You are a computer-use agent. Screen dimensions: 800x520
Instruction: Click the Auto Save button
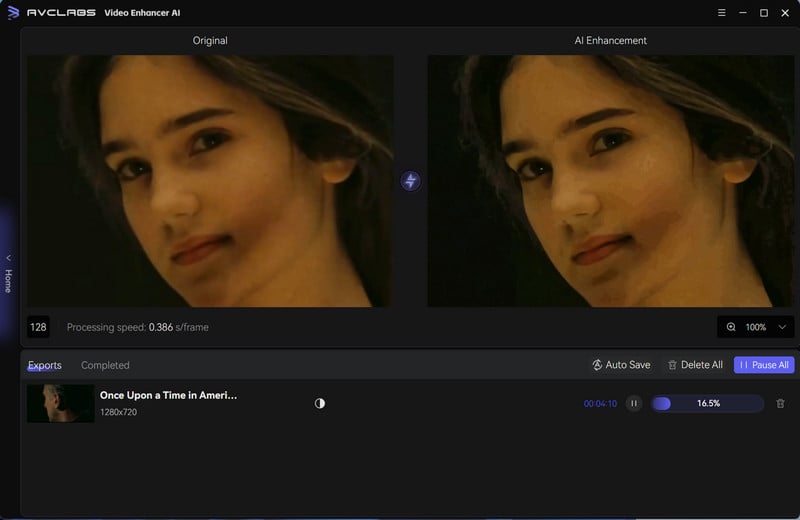pos(621,365)
